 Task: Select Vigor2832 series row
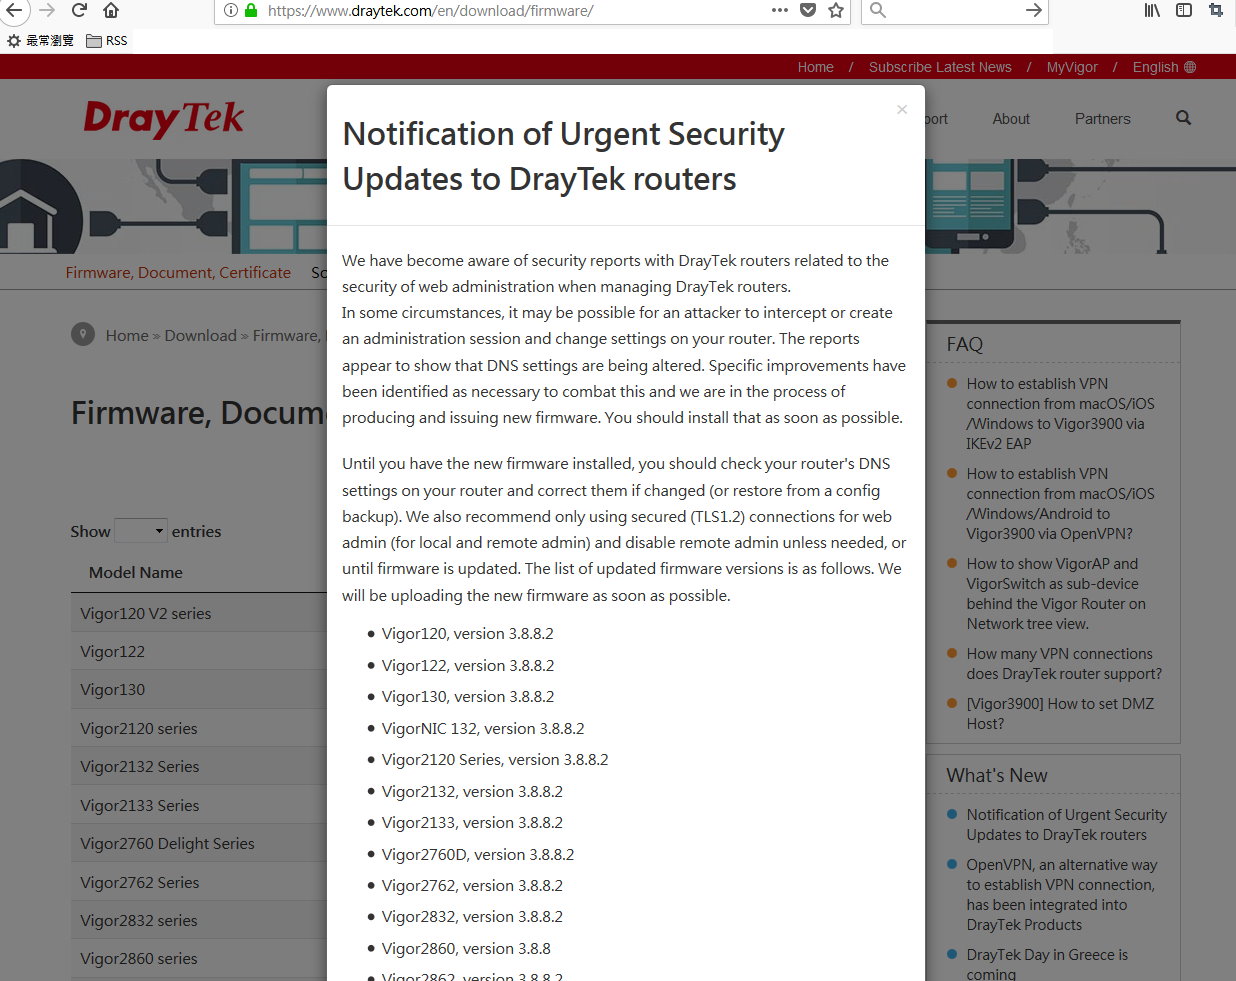199,920
